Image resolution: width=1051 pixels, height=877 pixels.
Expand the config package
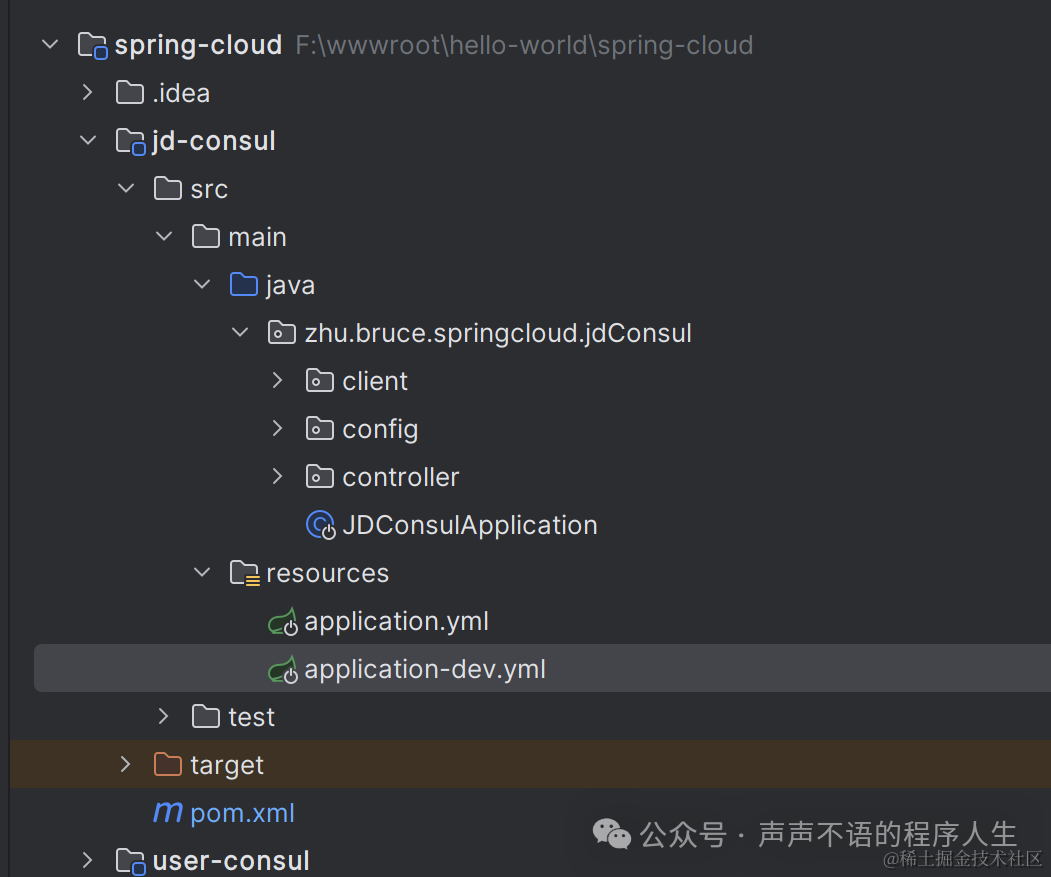[x=277, y=428]
